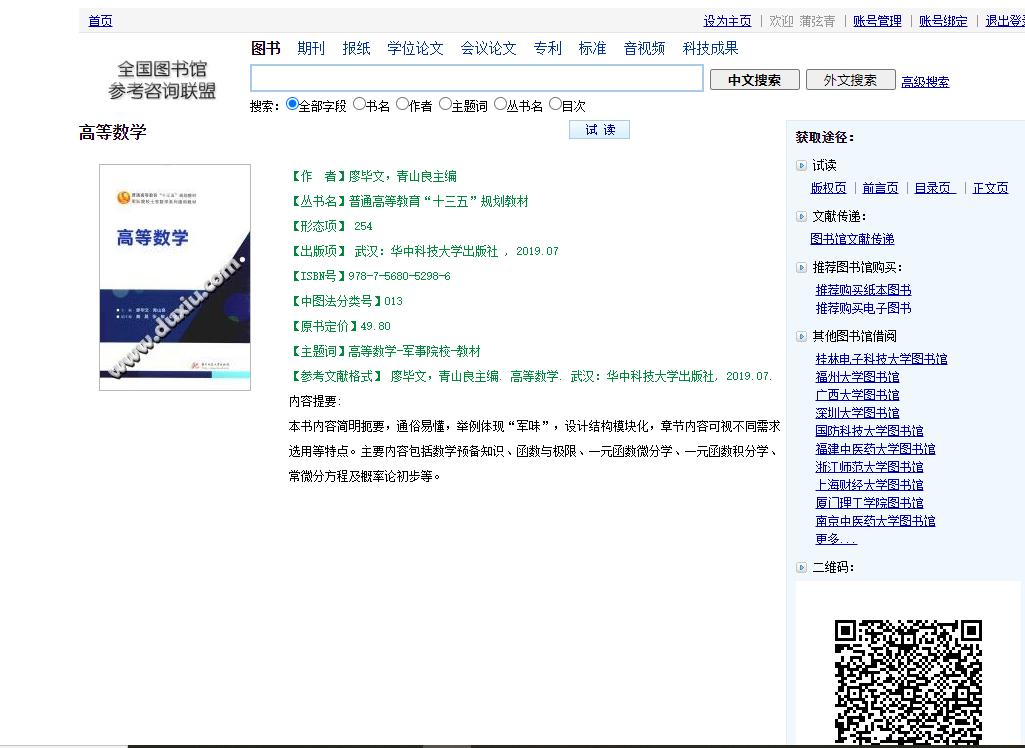Image resolution: width=1025 pixels, height=748 pixels.
Task: Click the arrow icon beside 文献传递
Action: 801,214
